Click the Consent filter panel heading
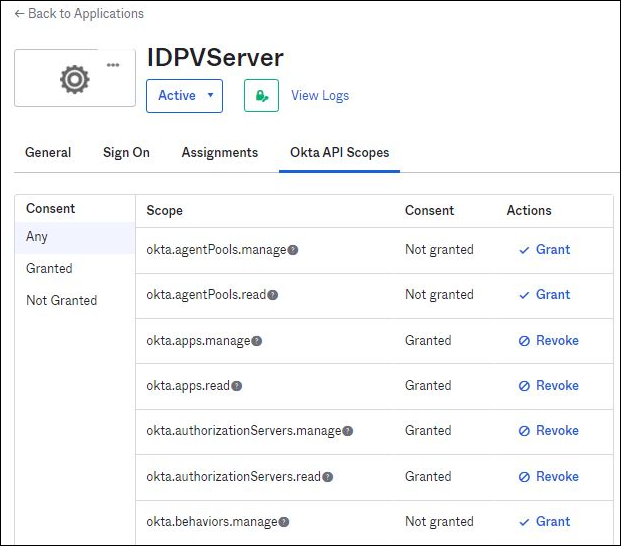621x546 pixels. tap(50, 209)
